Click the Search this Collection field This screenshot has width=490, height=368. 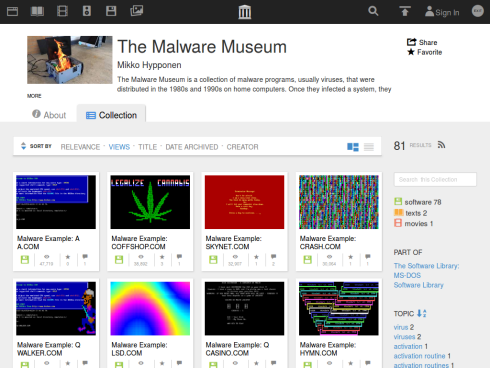coord(435,179)
